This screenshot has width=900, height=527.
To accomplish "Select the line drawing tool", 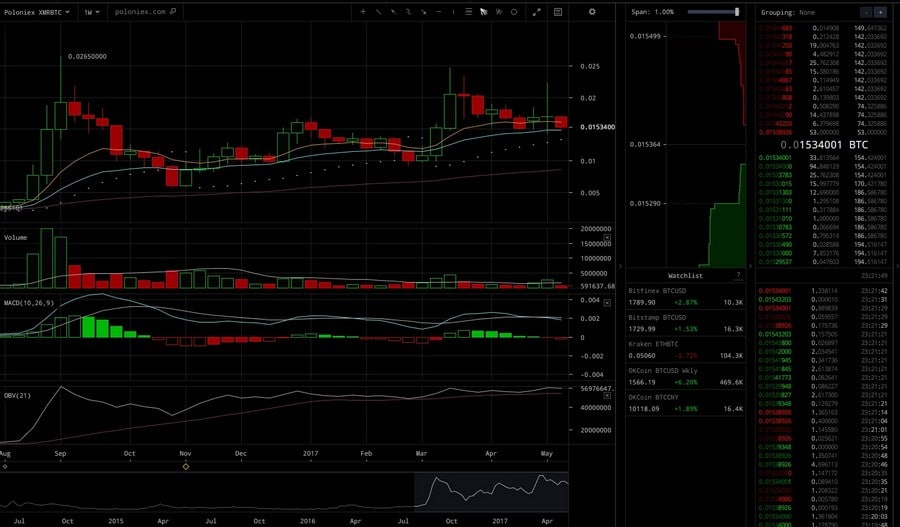I will coord(378,11).
